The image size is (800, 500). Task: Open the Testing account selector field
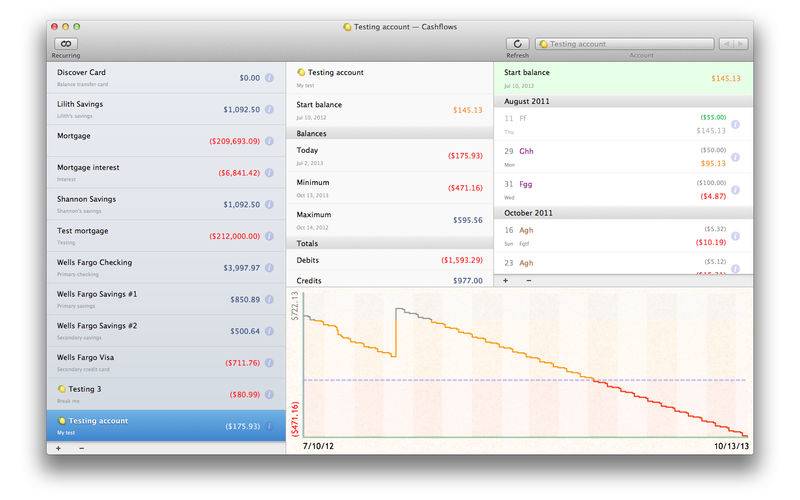pos(624,44)
